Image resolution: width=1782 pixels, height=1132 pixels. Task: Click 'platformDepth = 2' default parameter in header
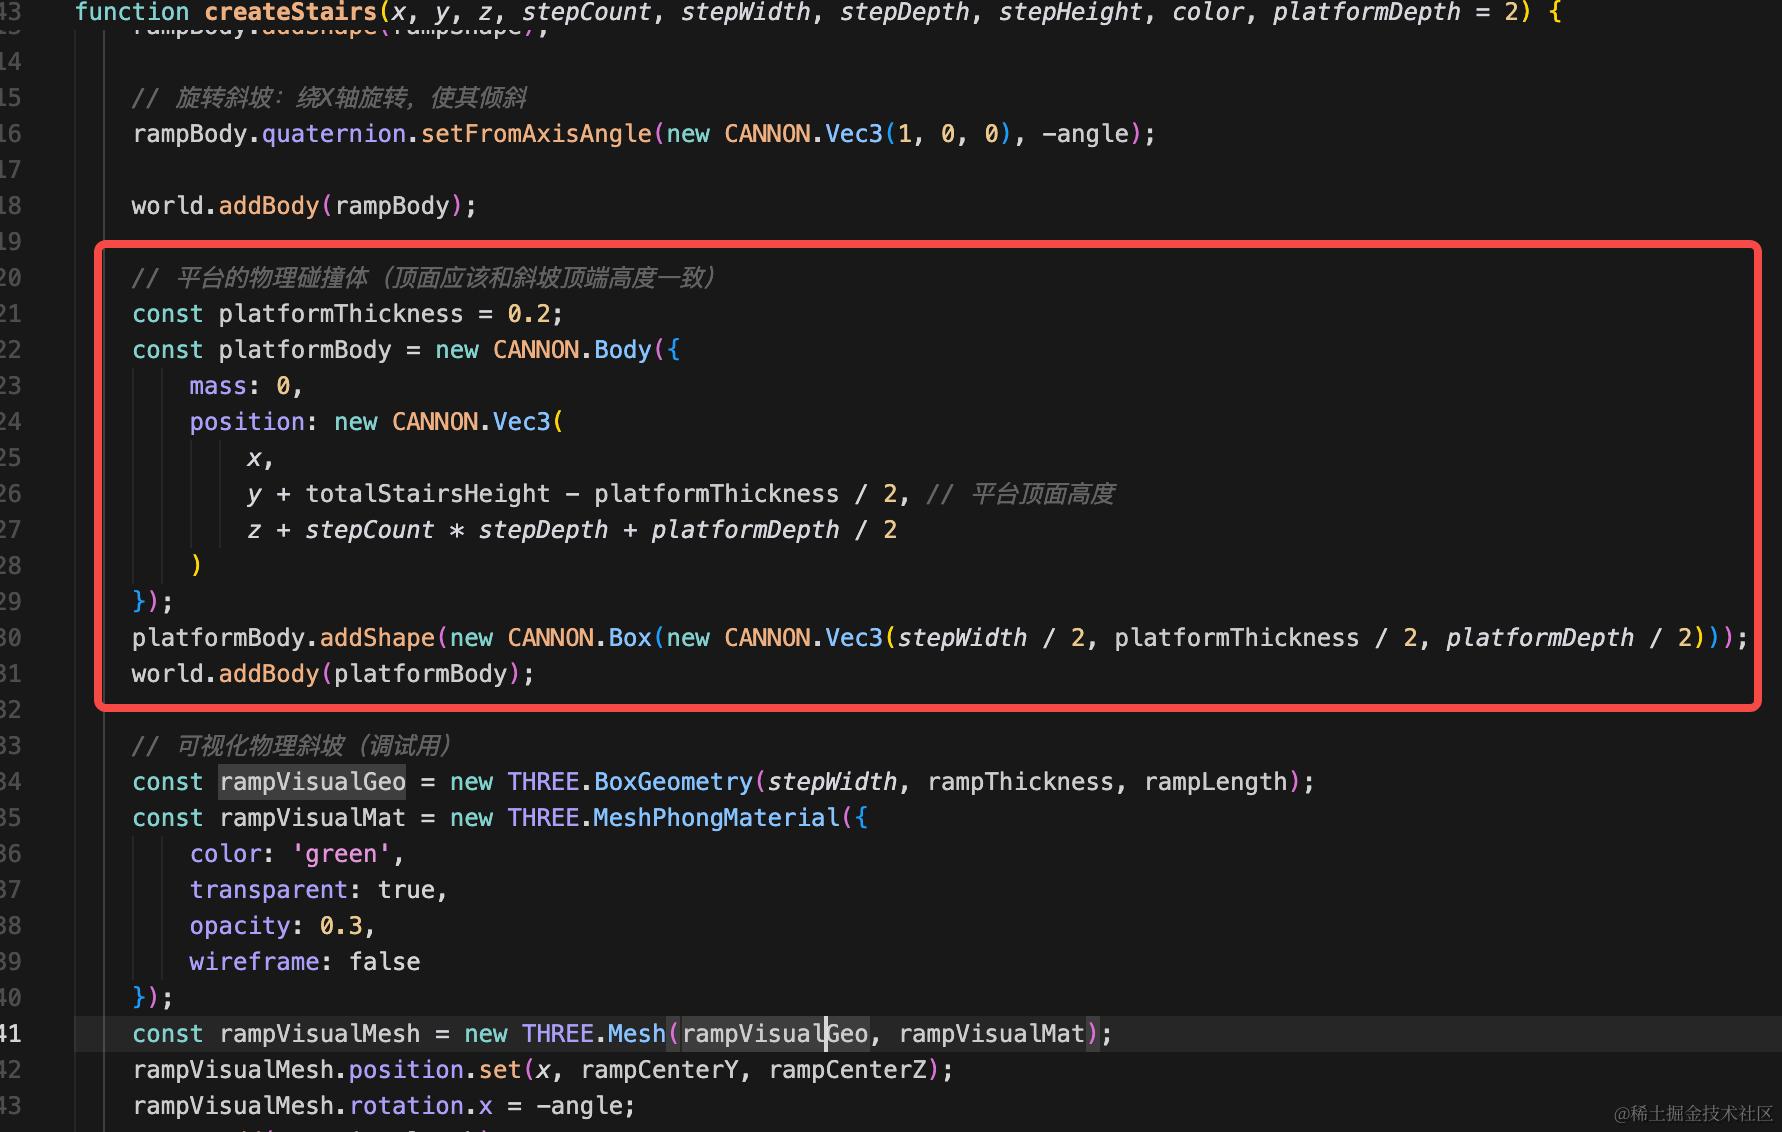tap(1396, 12)
